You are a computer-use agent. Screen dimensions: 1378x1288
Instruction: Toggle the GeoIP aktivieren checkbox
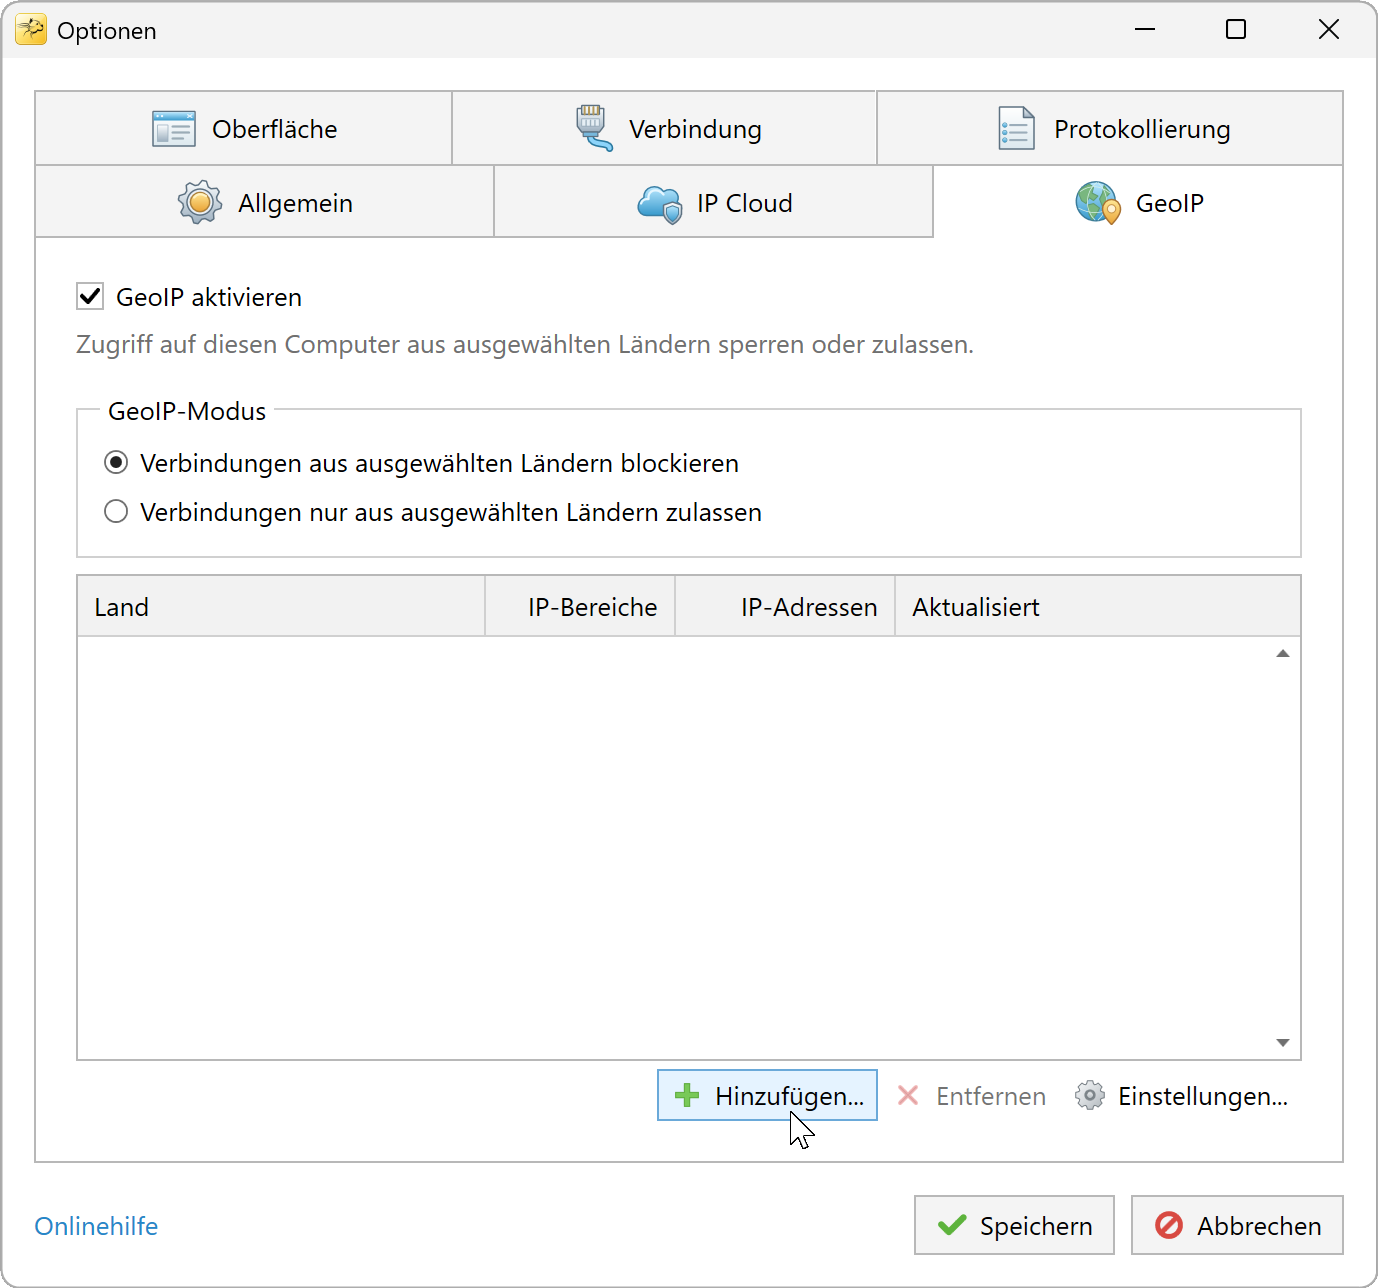pos(90,296)
